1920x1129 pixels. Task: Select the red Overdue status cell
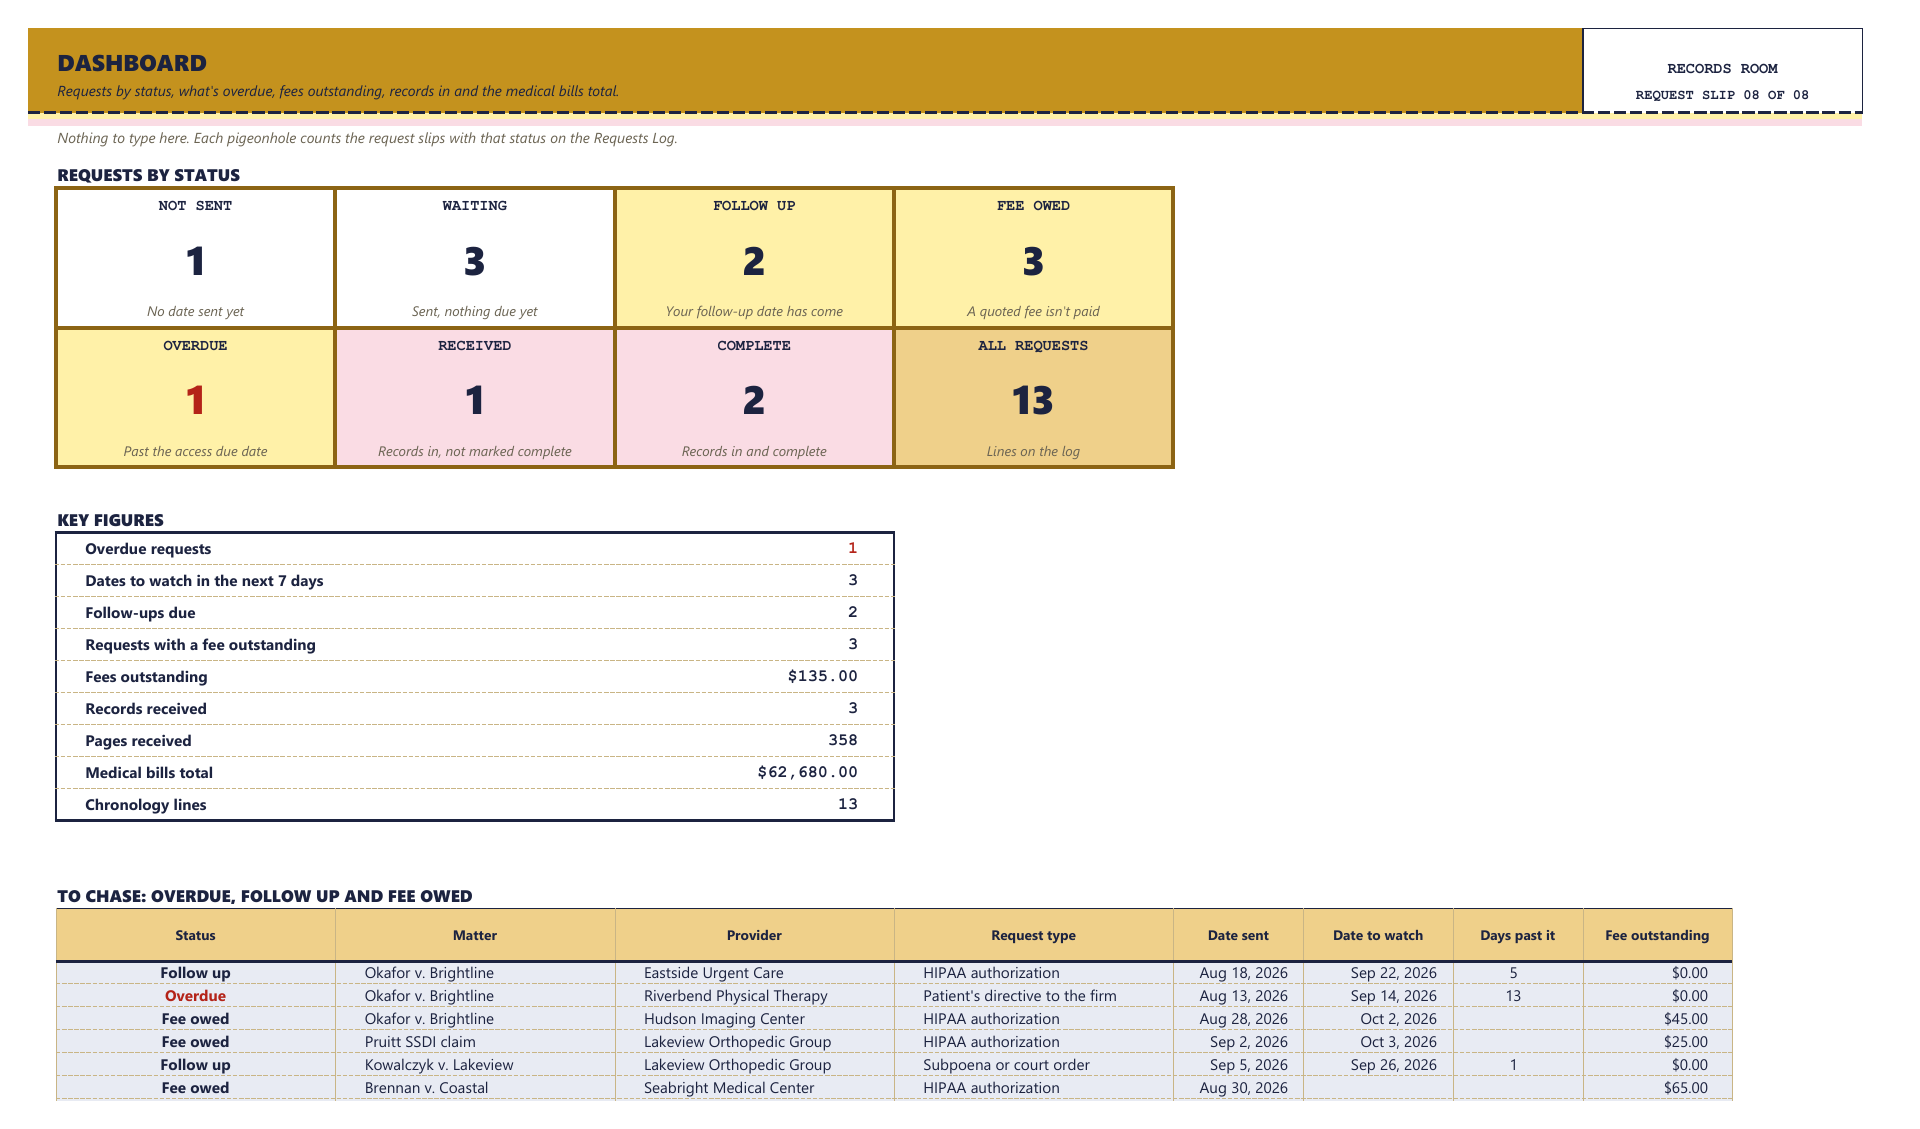(x=195, y=996)
